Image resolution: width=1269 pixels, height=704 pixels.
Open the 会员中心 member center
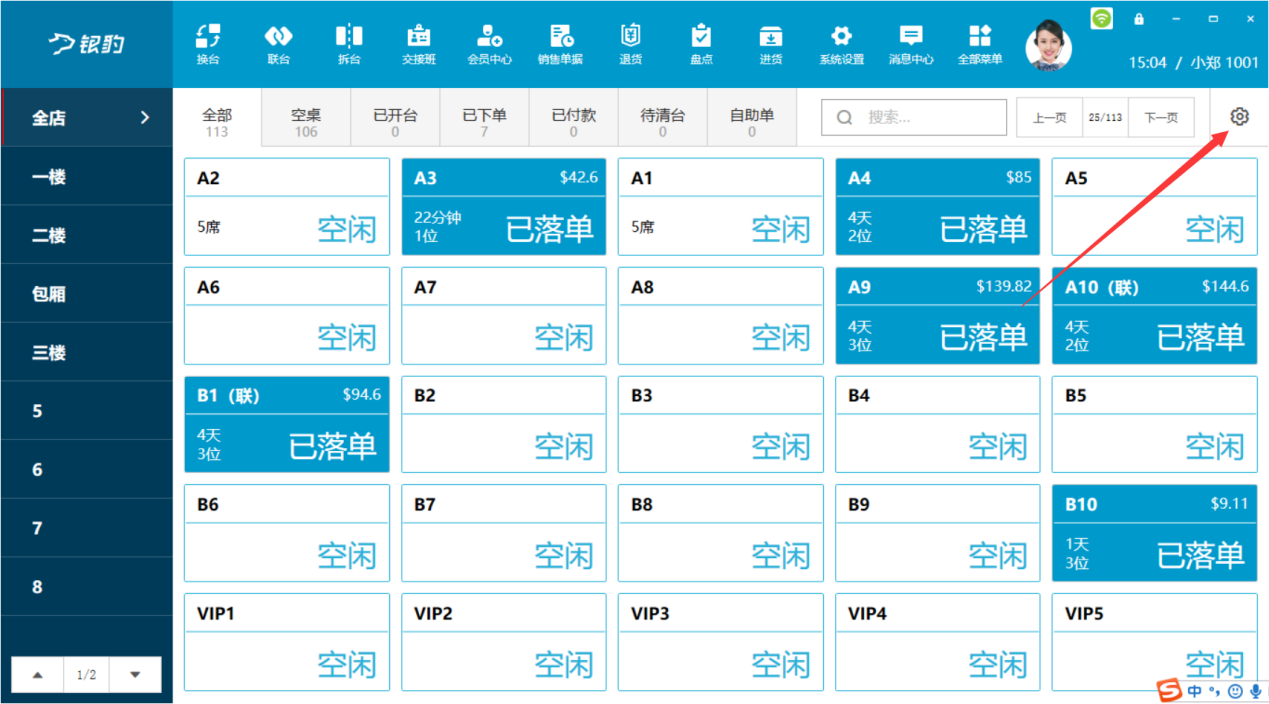click(490, 44)
